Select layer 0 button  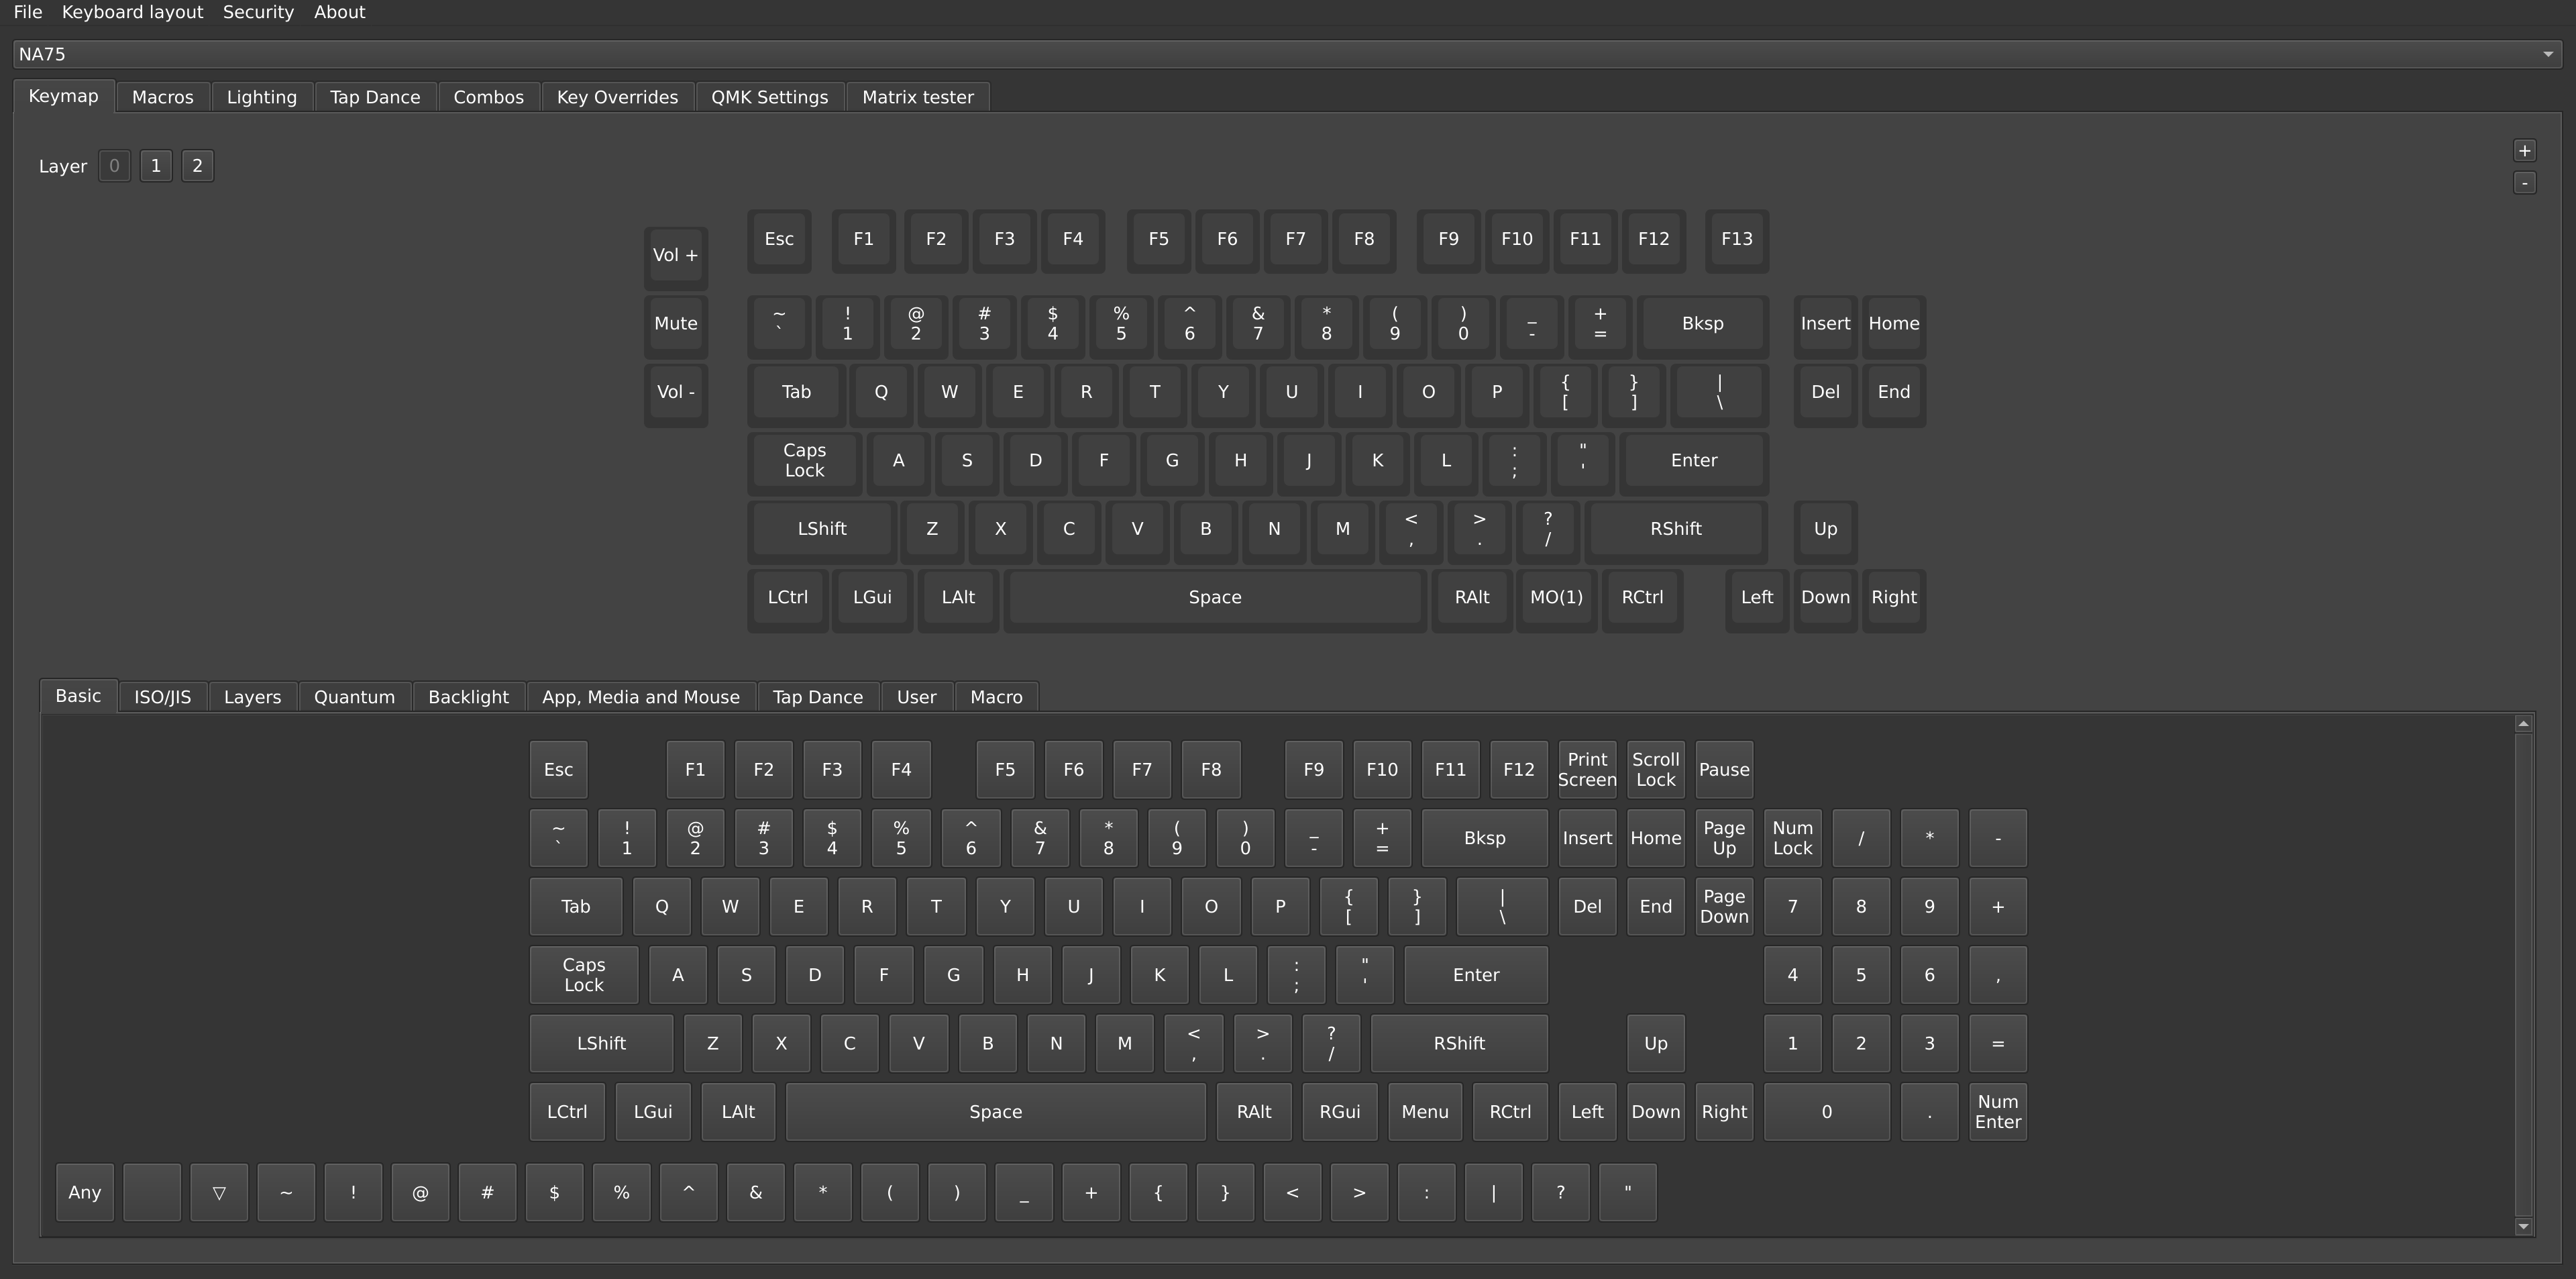click(x=114, y=166)
